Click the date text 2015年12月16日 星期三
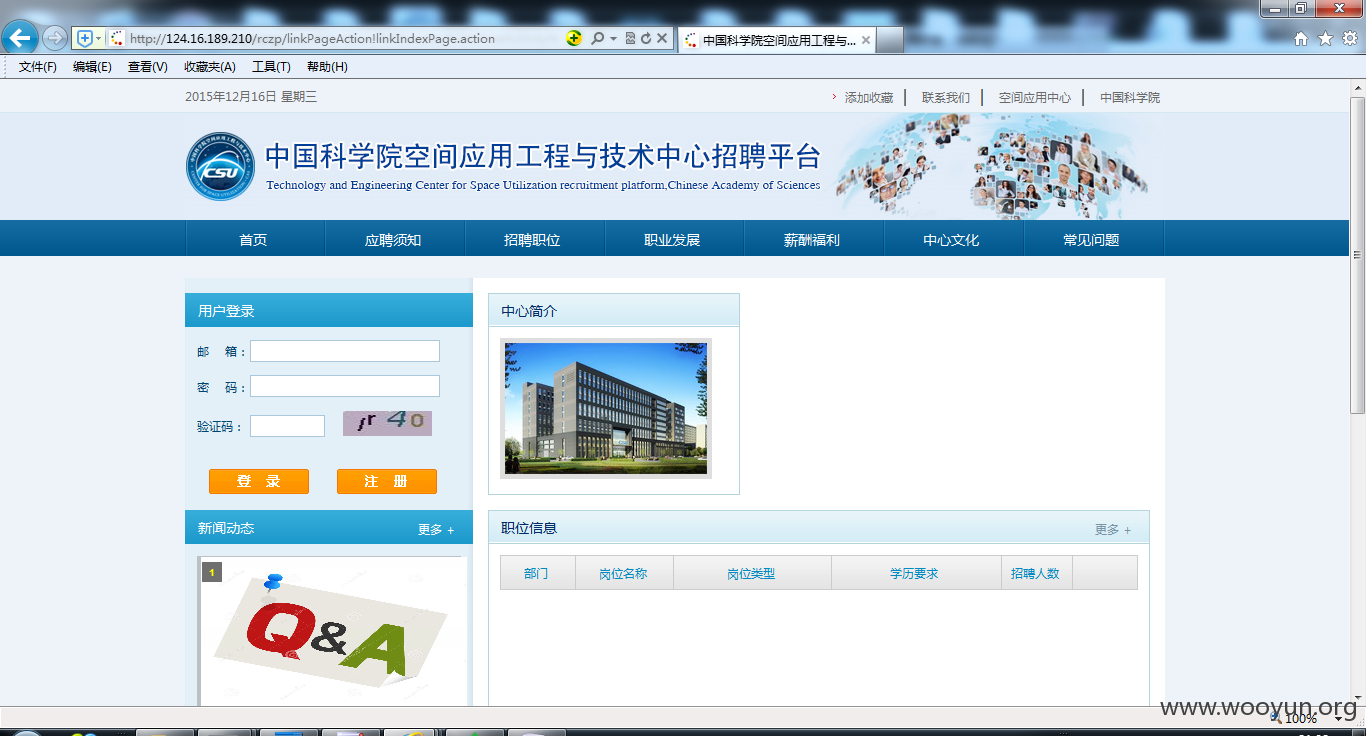This screenshot has width=1366, height=736. (251, 97)
